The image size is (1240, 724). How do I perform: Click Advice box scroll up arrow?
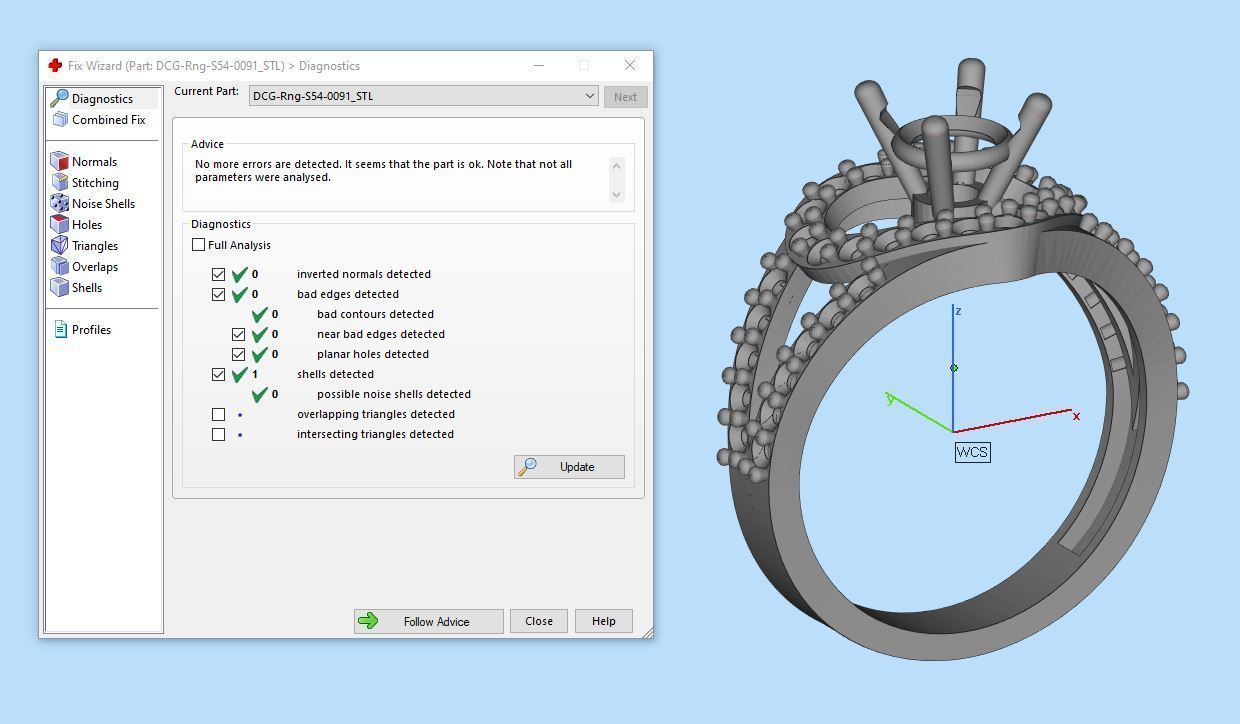coord(616,166)
